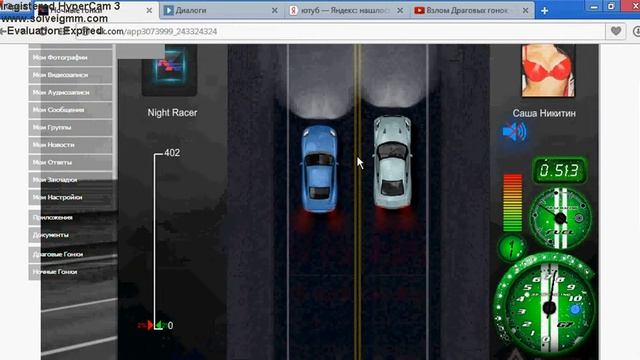The width and height of the screenshot is (640, 360).
Task: Toggle the blue speaker sound icon
Action: click(x=514, y=132)
